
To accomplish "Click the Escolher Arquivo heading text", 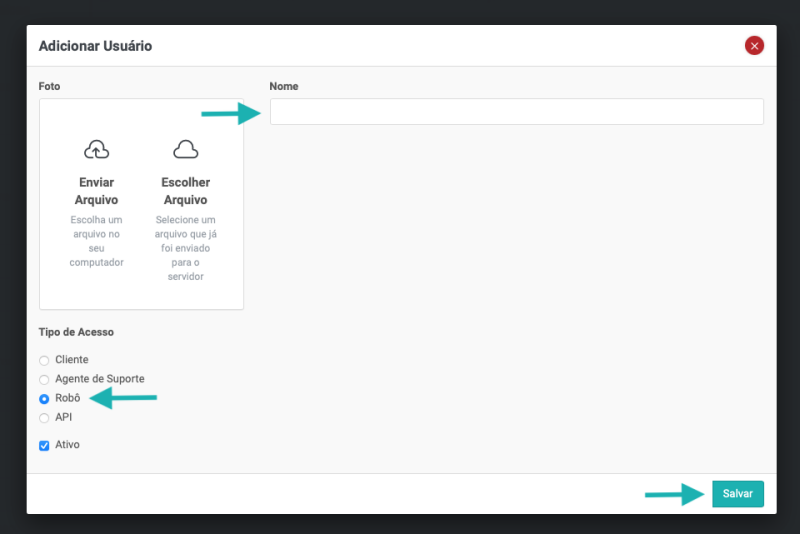I will (185, 191).
